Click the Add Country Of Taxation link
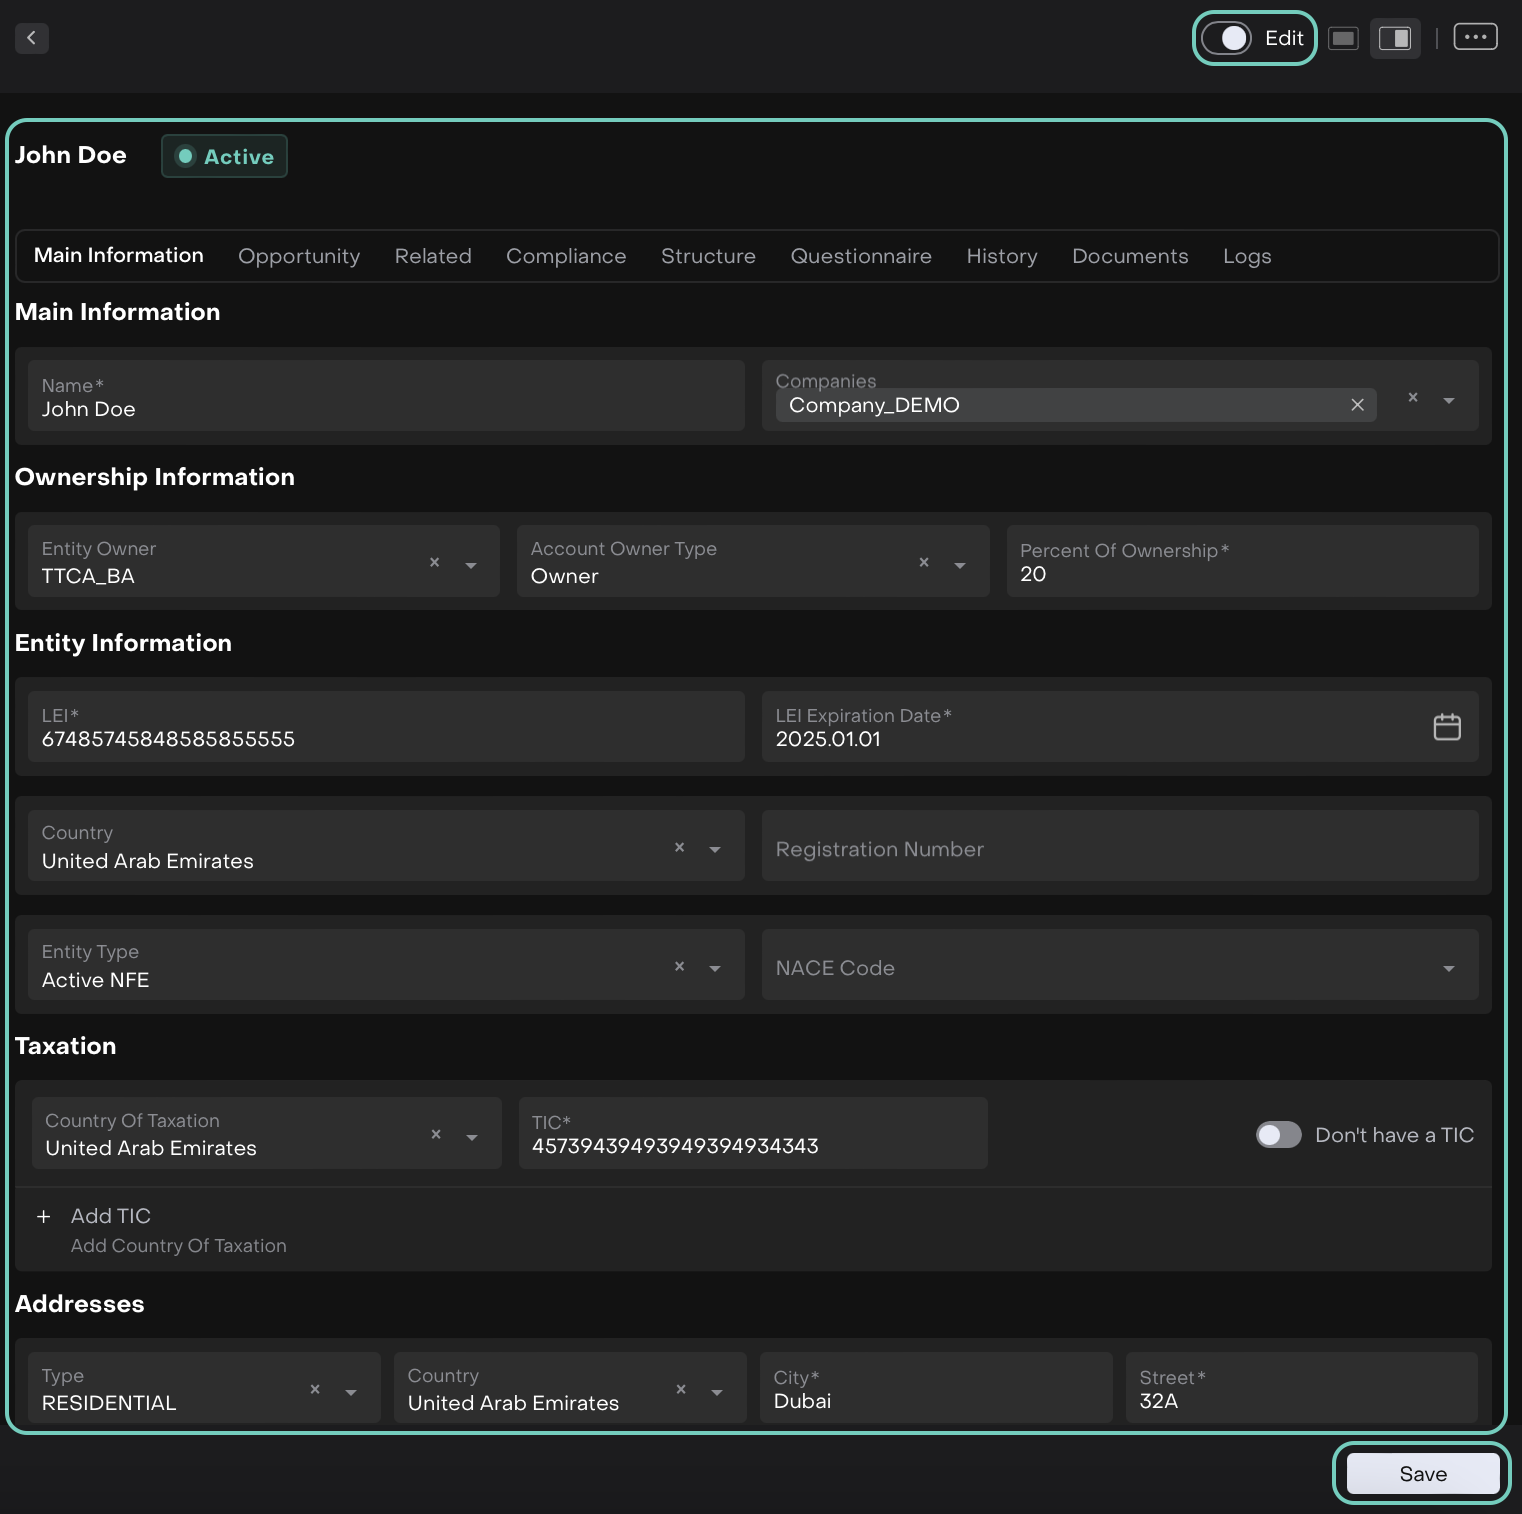Image resolution: width=1522 pixels, height=1514 pixels. (x=179, y=1246)
